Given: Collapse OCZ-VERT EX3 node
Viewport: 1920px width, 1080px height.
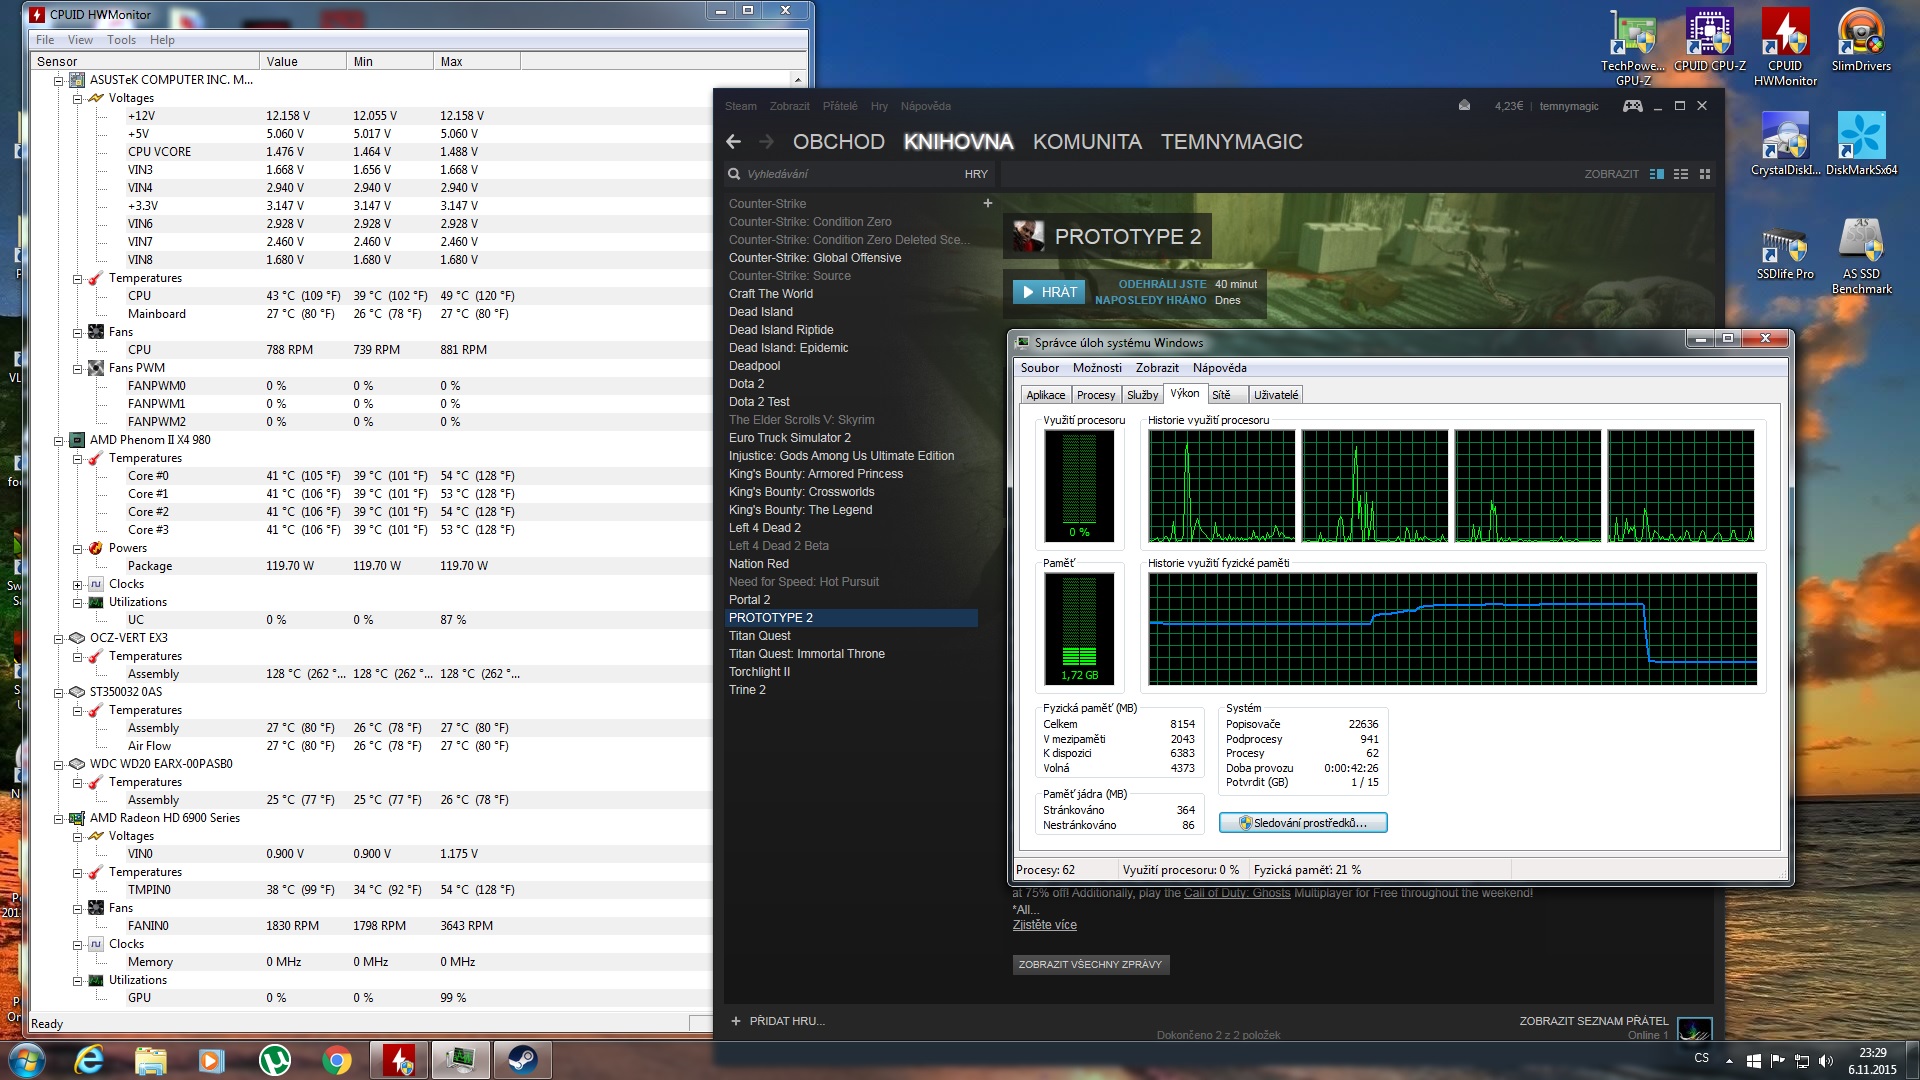Looking at the screenshot, I should (59, 638).
